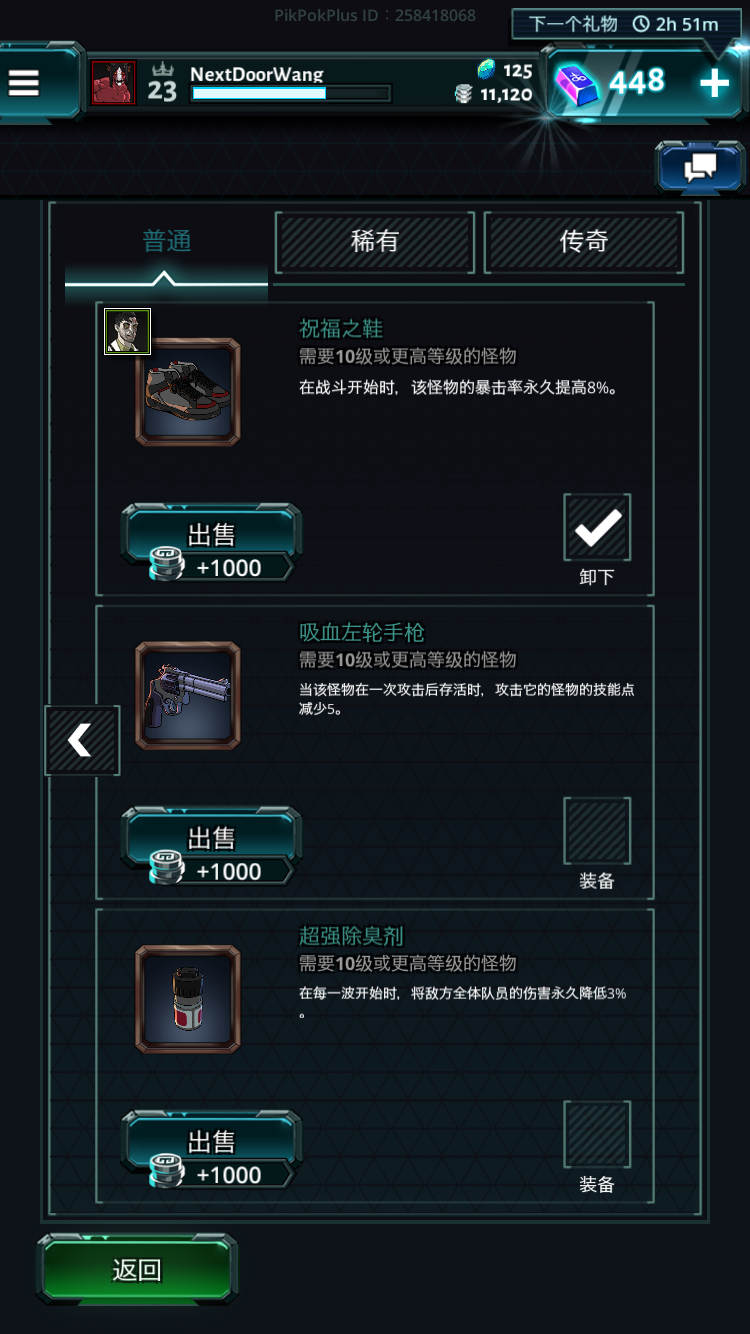Sell the blessed shoes via 出售
750x1334 pixels.
[211, 543]
